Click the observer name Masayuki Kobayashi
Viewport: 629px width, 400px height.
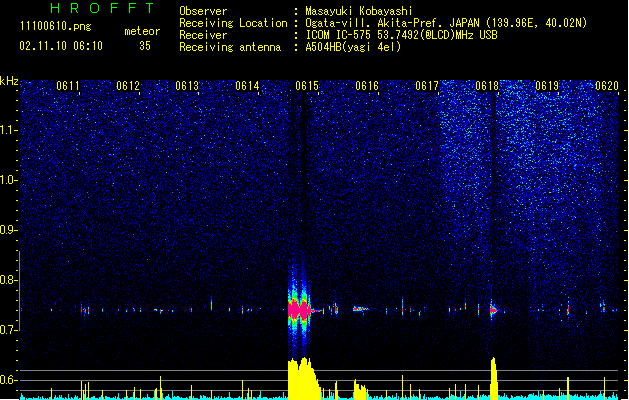[x=359, y=11]
